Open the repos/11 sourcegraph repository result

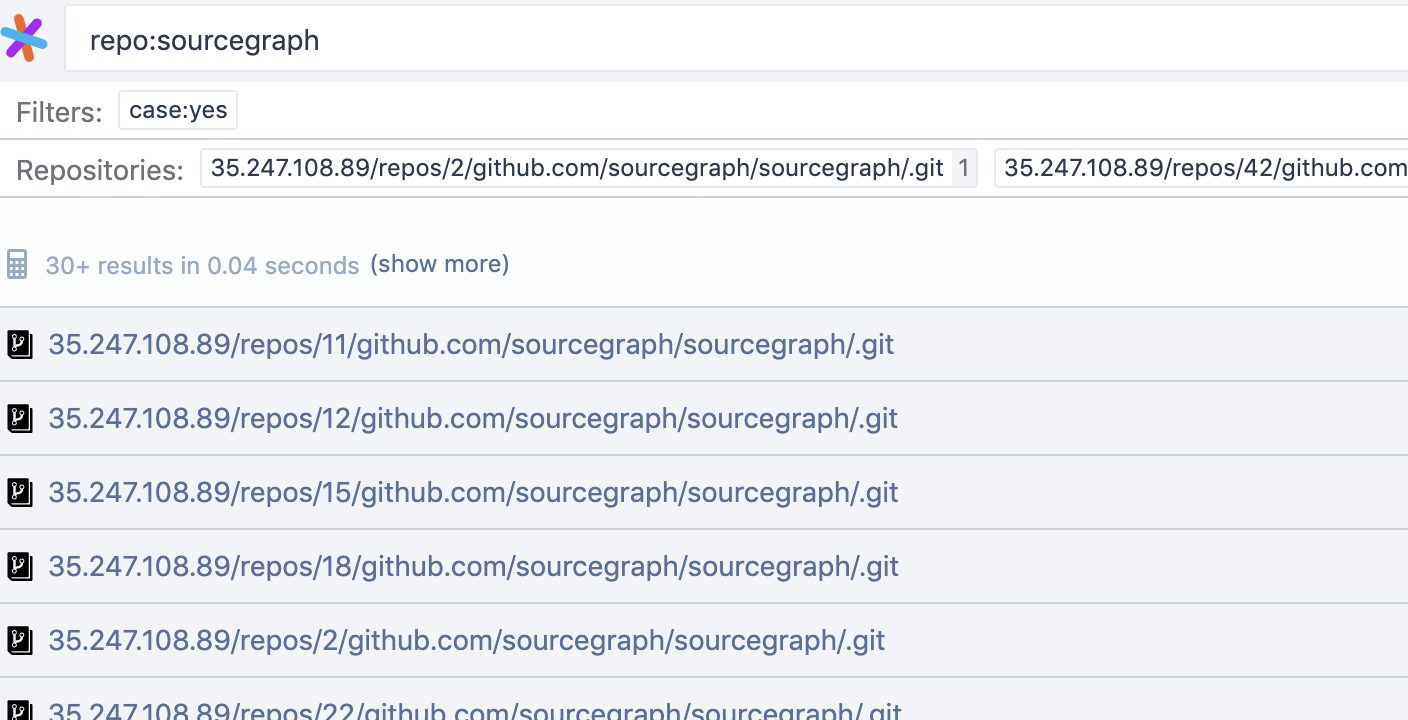(471, 345)
